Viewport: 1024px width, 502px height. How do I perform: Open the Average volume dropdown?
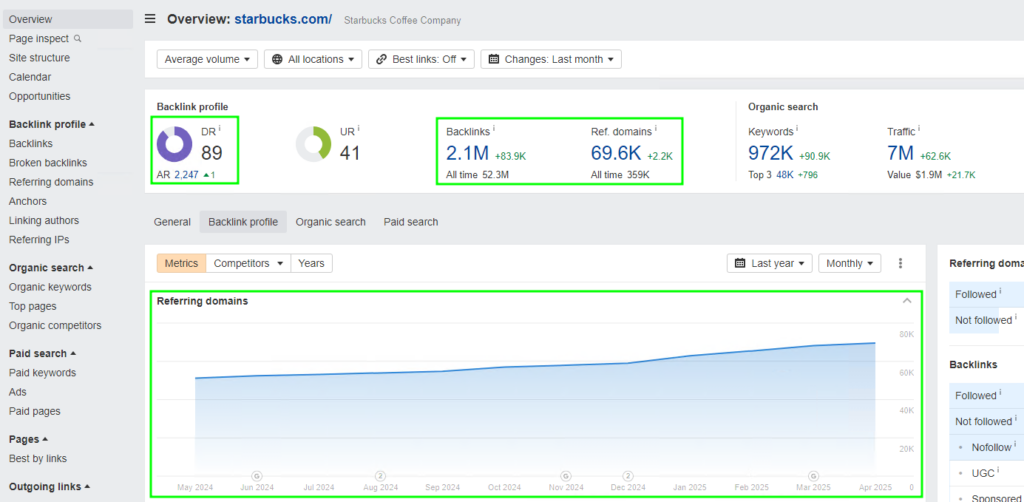[207, 59]
